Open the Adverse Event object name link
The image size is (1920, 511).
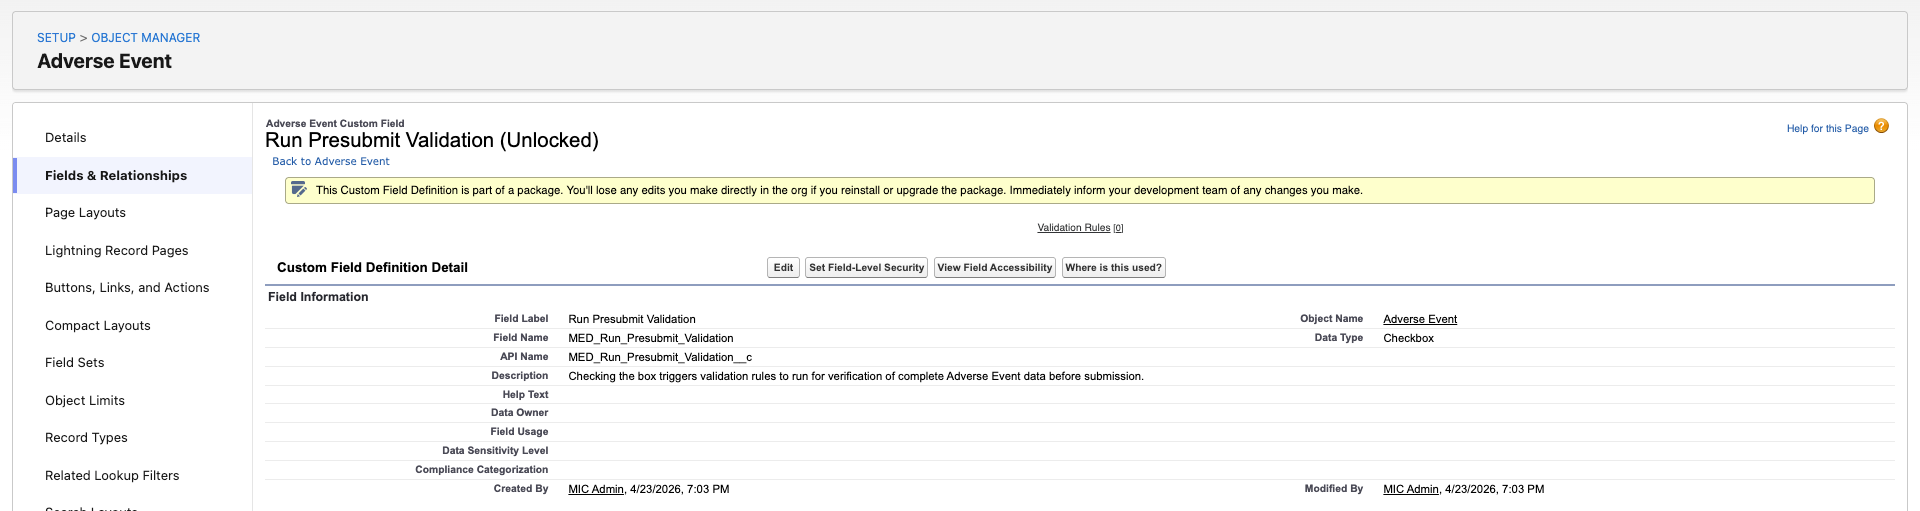click(1420, 319)
